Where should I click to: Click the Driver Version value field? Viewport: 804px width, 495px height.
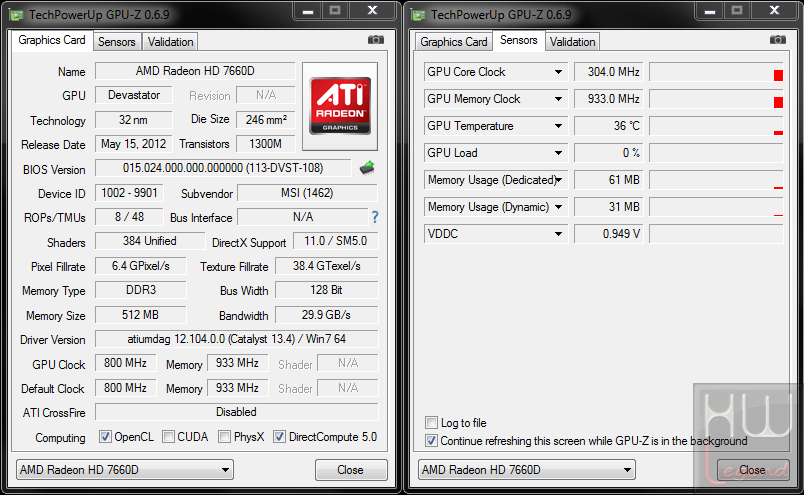pos(237,339)
